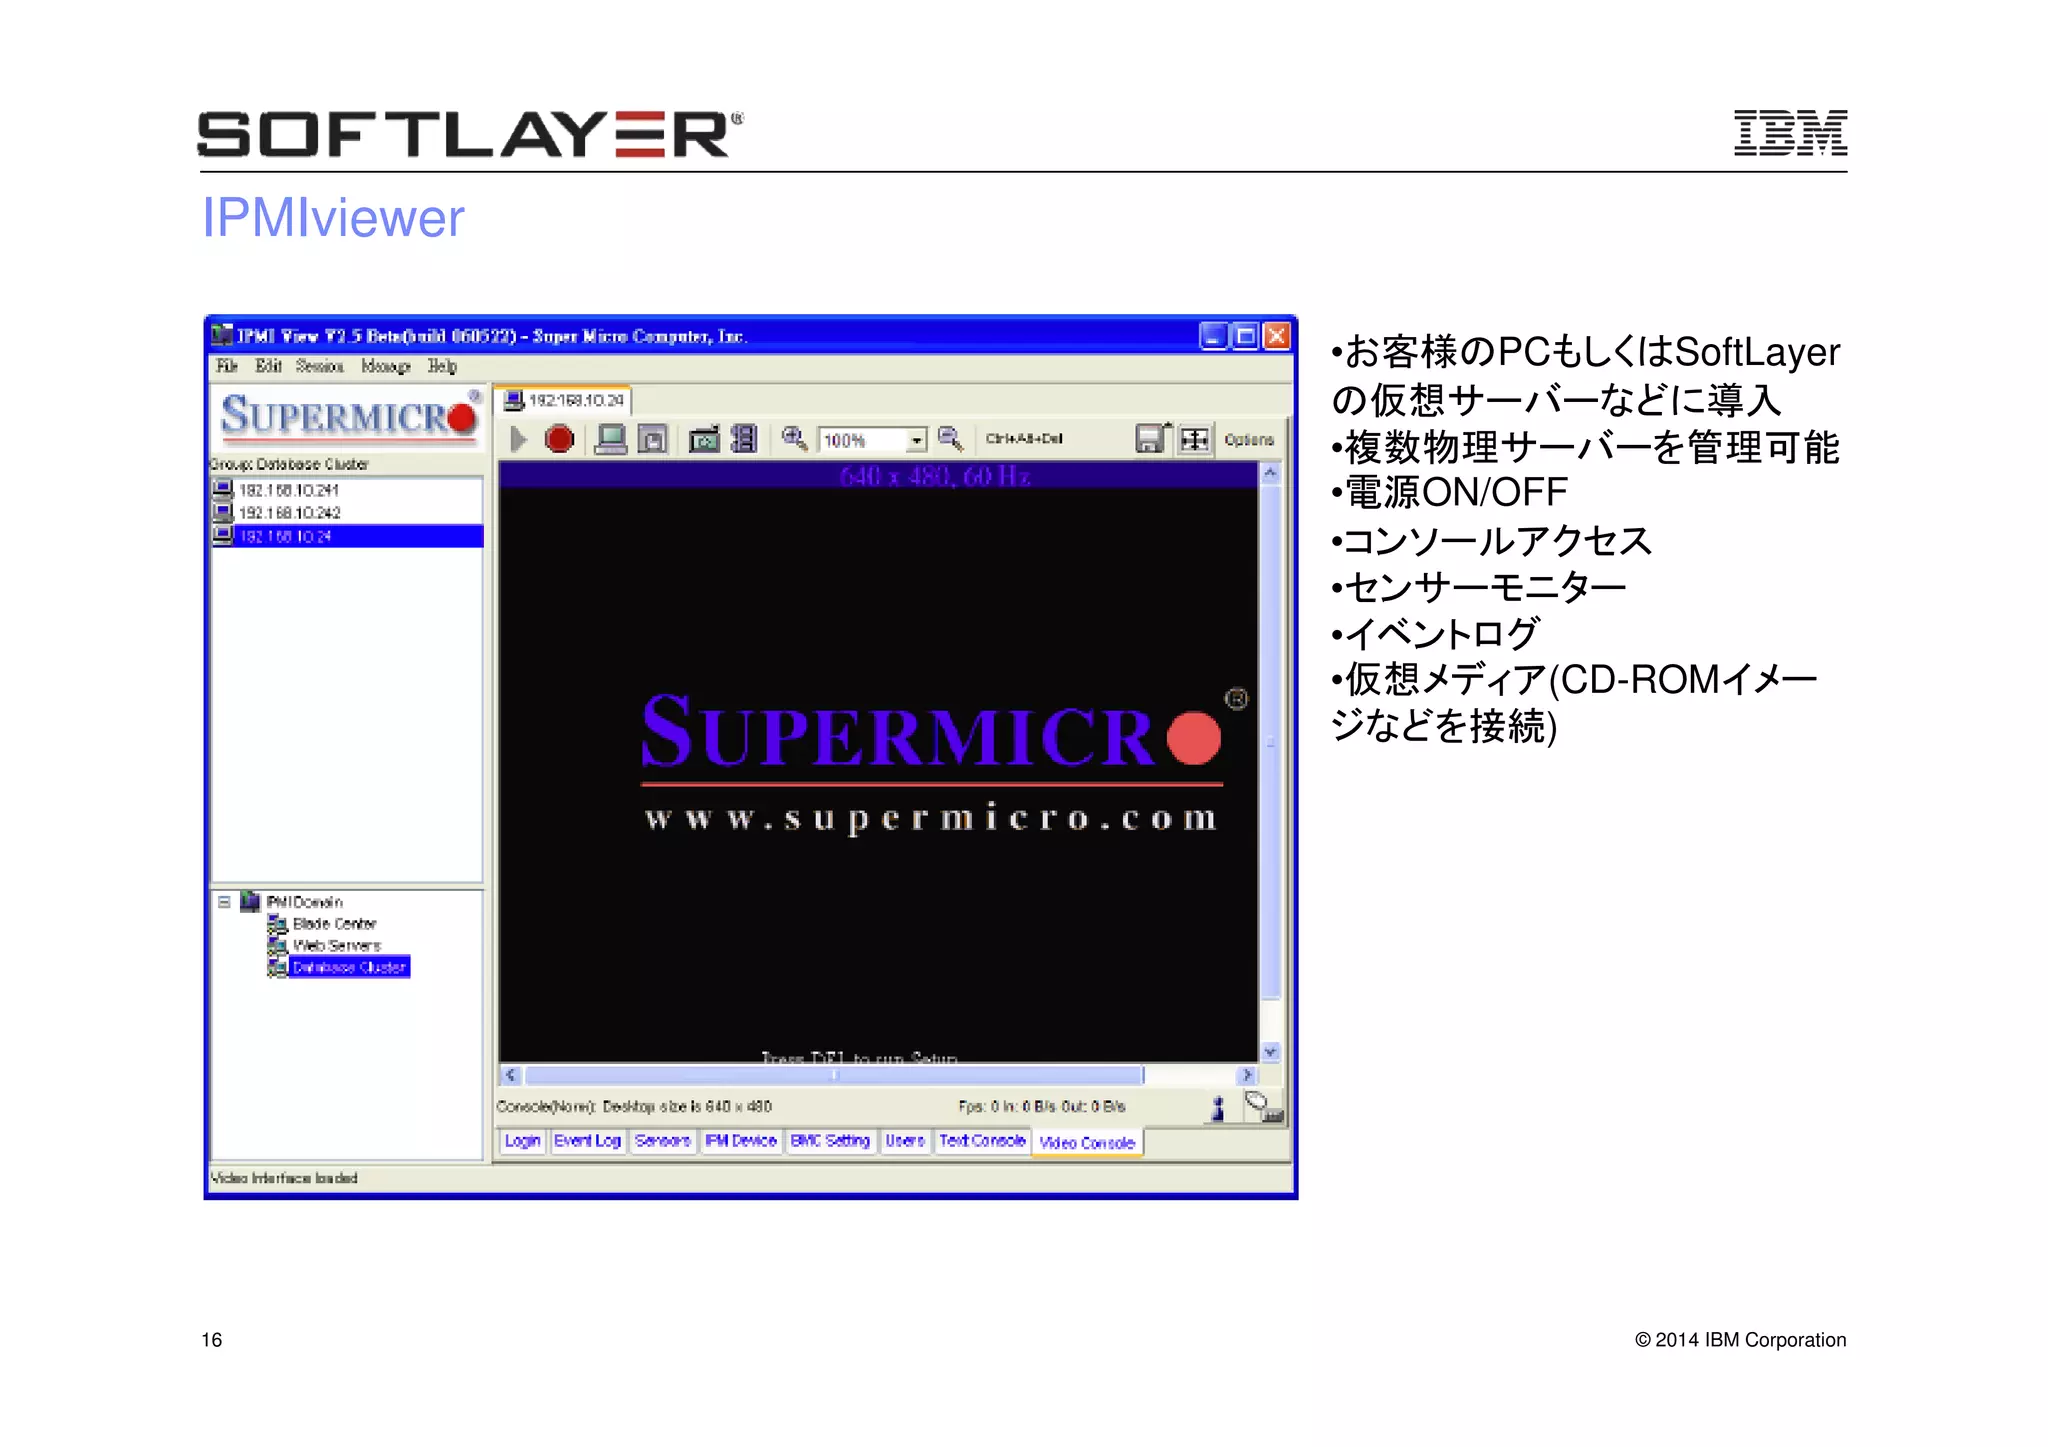Click the mouse/keyboard status icon

click(x=1263, y=1107)
